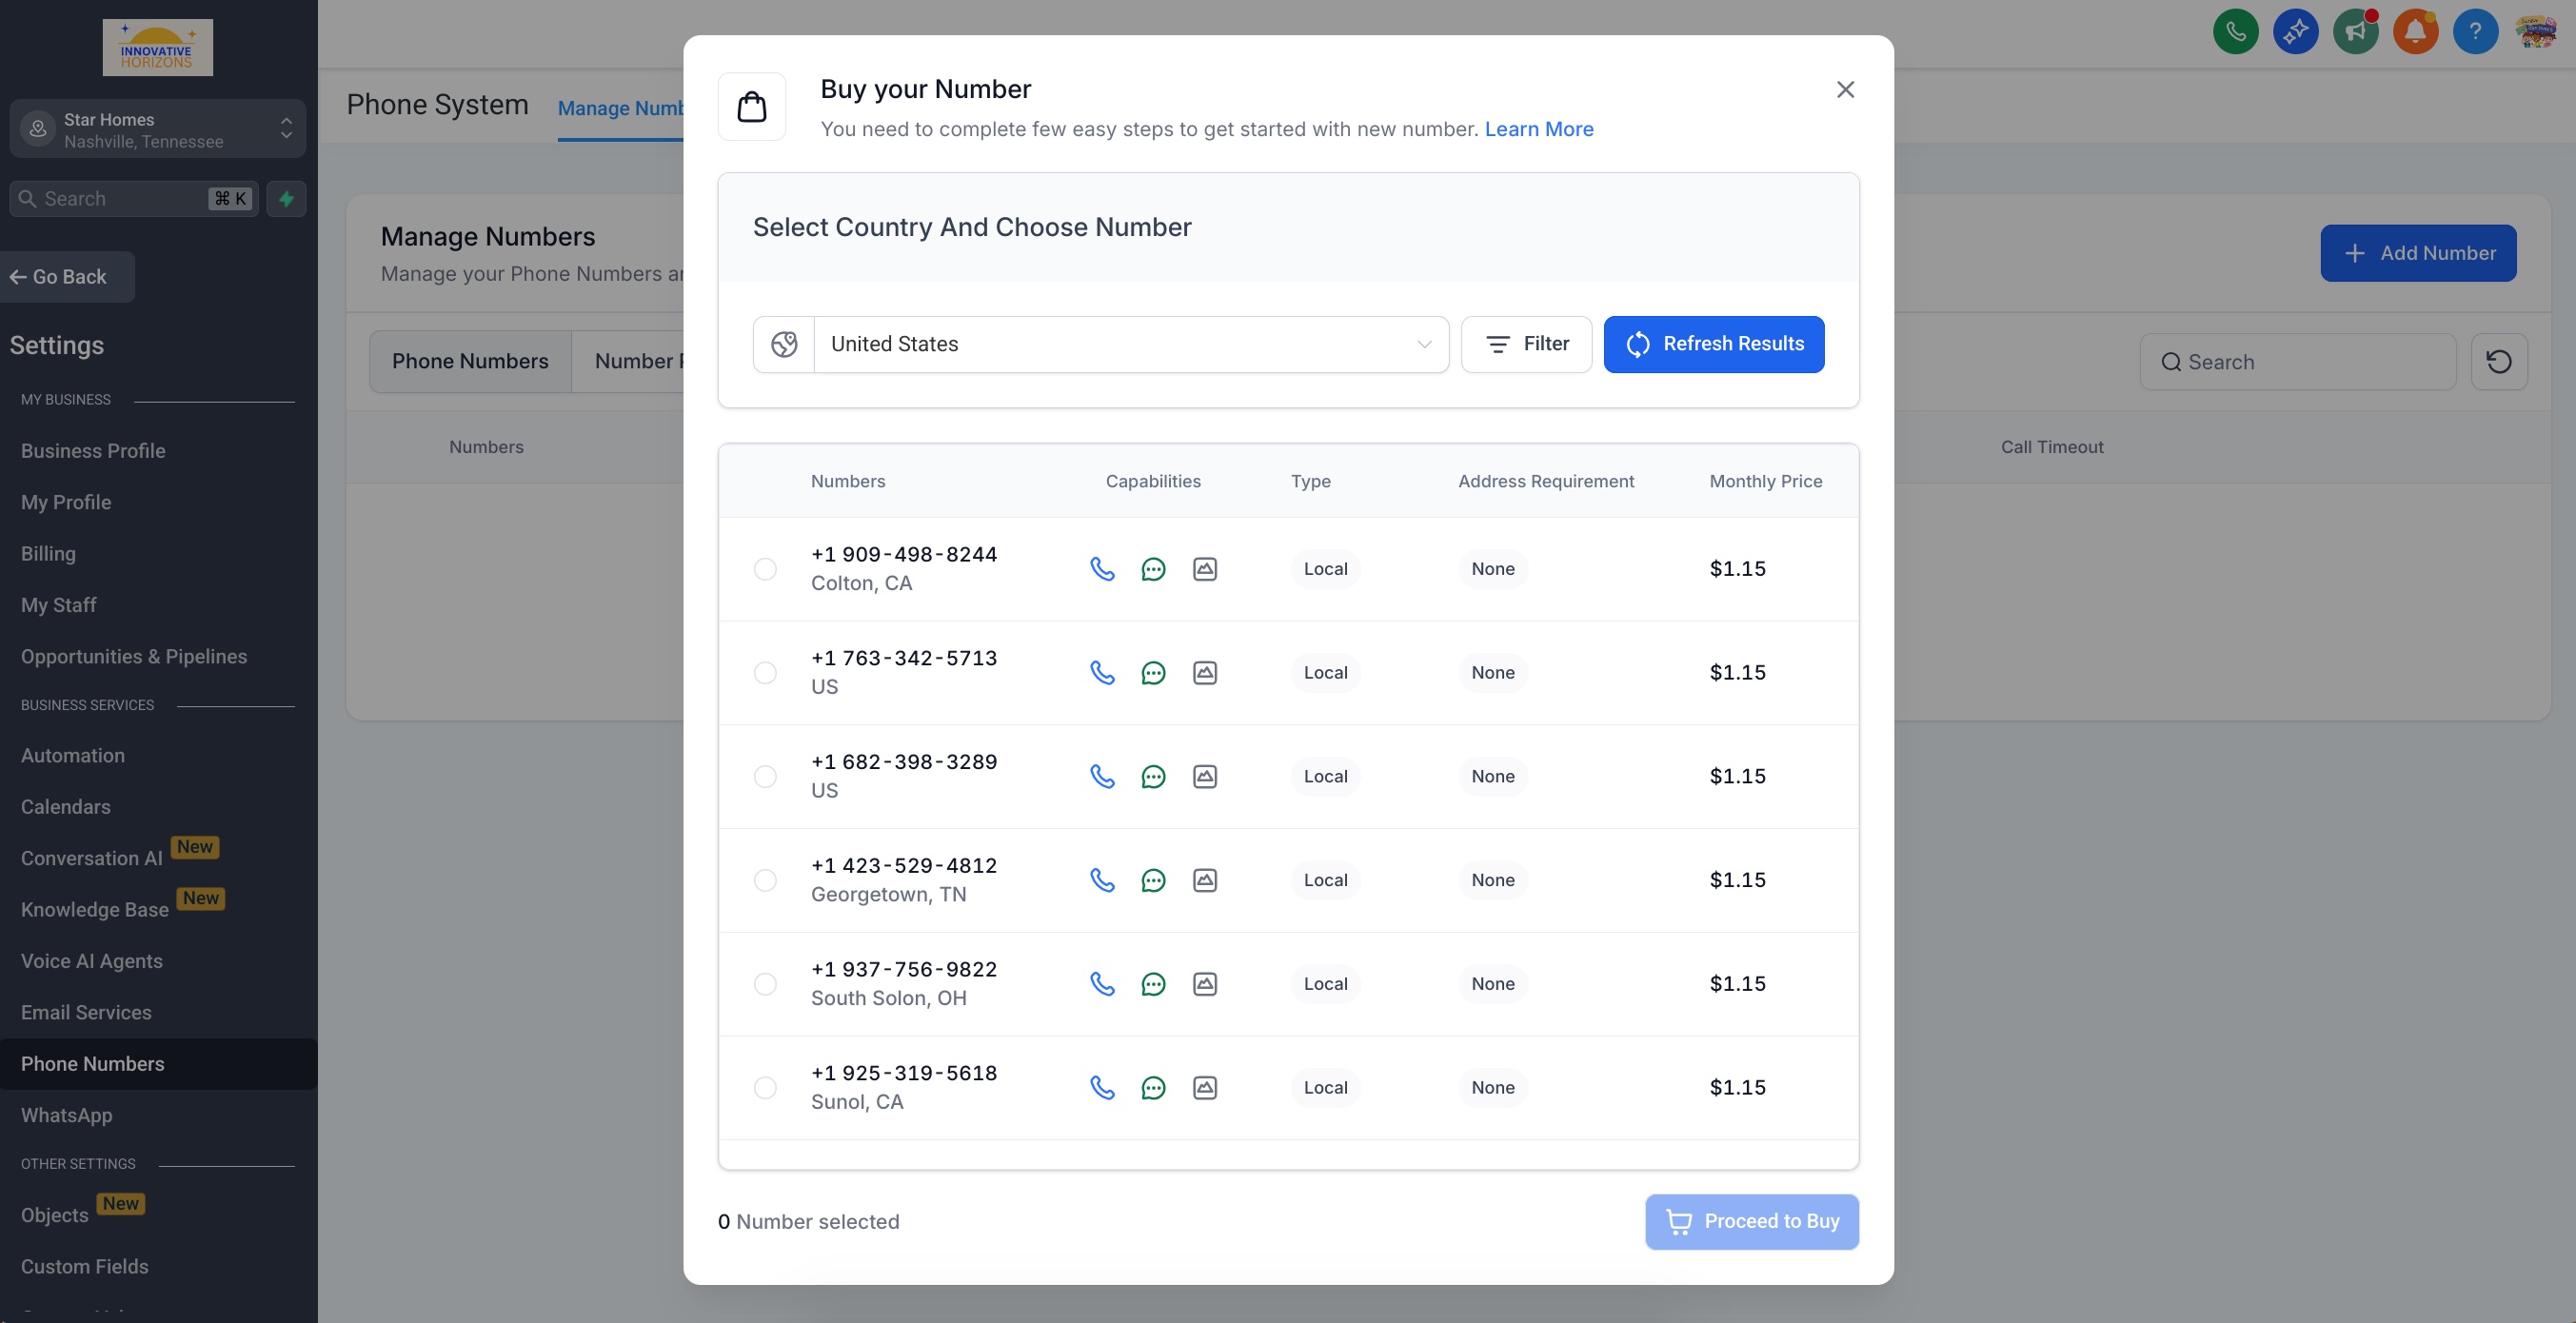The width and height of the screenshot is (2576, 1323).
Task: Click the refresh icon beside Search field
Action: click(2498, 362)
